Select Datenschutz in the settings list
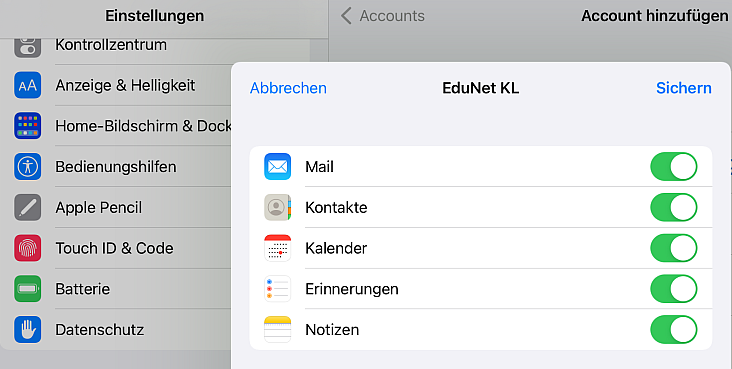This screenshot has width=732, height=369. 122,329
